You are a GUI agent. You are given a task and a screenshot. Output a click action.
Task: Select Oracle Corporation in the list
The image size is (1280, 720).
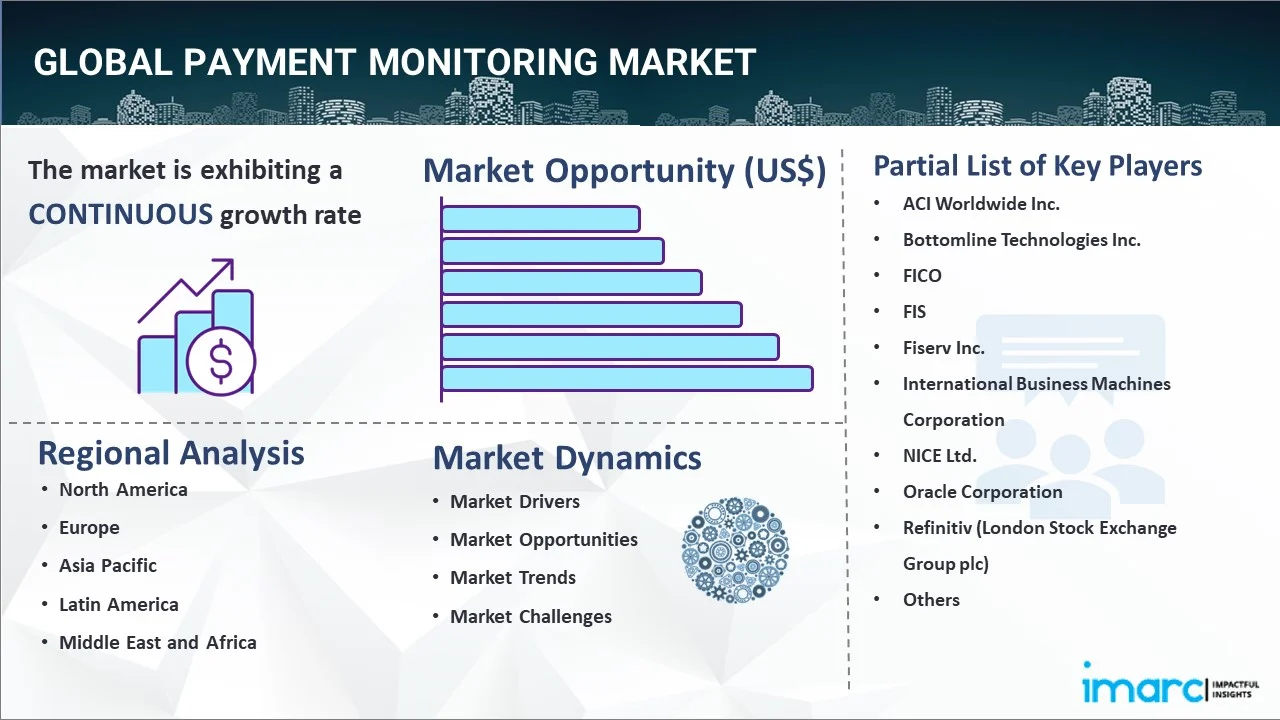[982, 491]
